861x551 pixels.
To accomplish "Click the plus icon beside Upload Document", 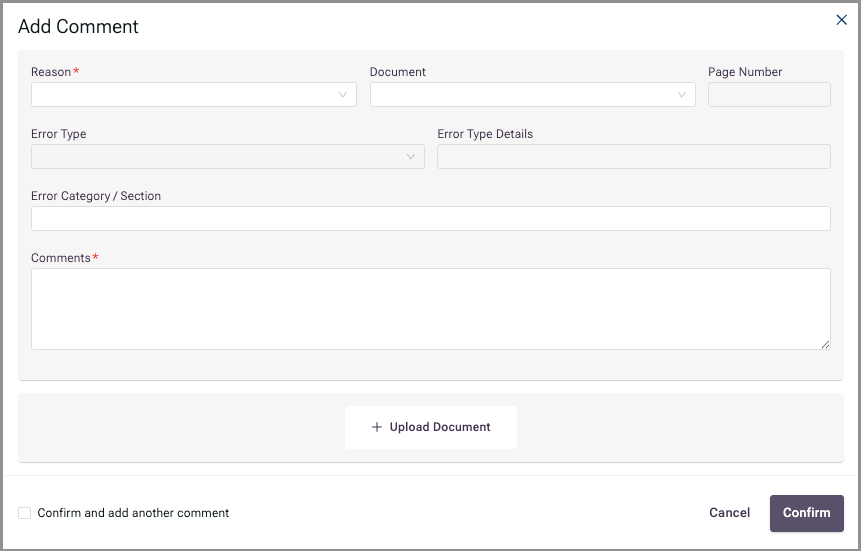I will (377, 427).
